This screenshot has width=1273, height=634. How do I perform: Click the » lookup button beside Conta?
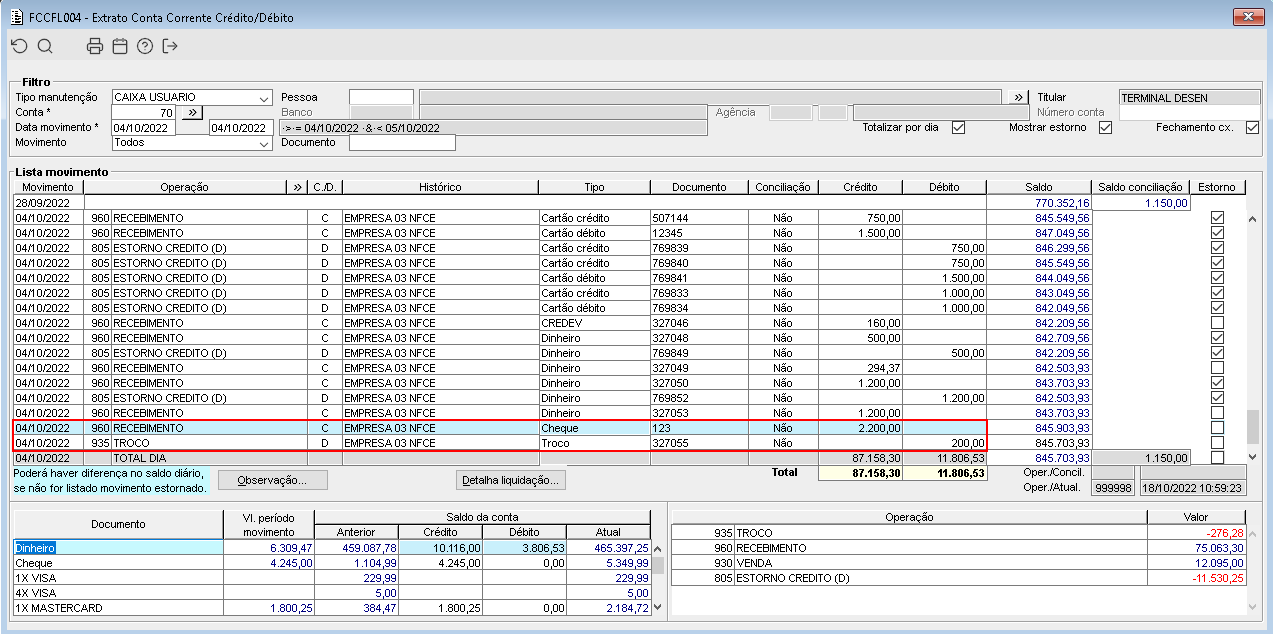194,113
